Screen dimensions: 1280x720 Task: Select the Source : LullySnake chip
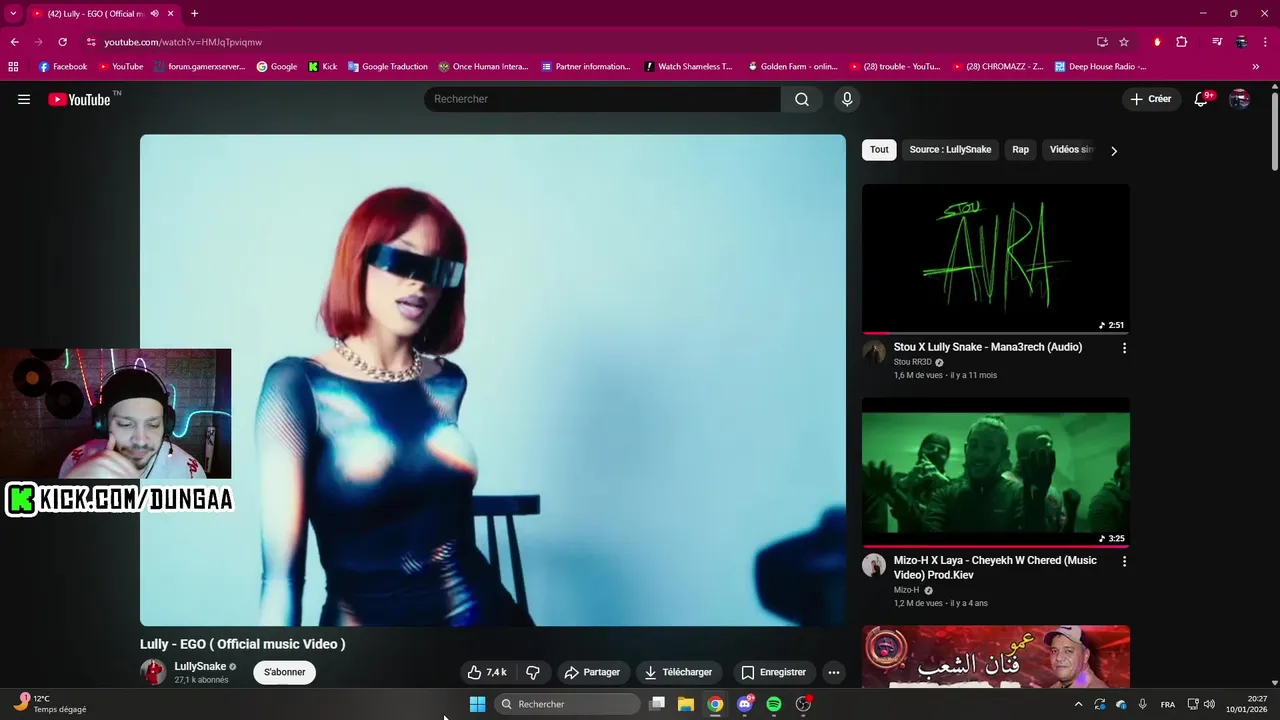pos(950,150)
